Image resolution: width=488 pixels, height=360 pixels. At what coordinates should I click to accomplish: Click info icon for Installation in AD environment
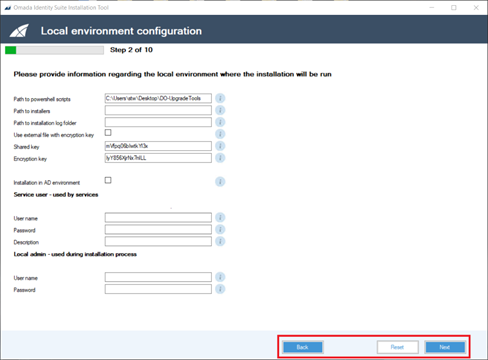coord(220,182)
